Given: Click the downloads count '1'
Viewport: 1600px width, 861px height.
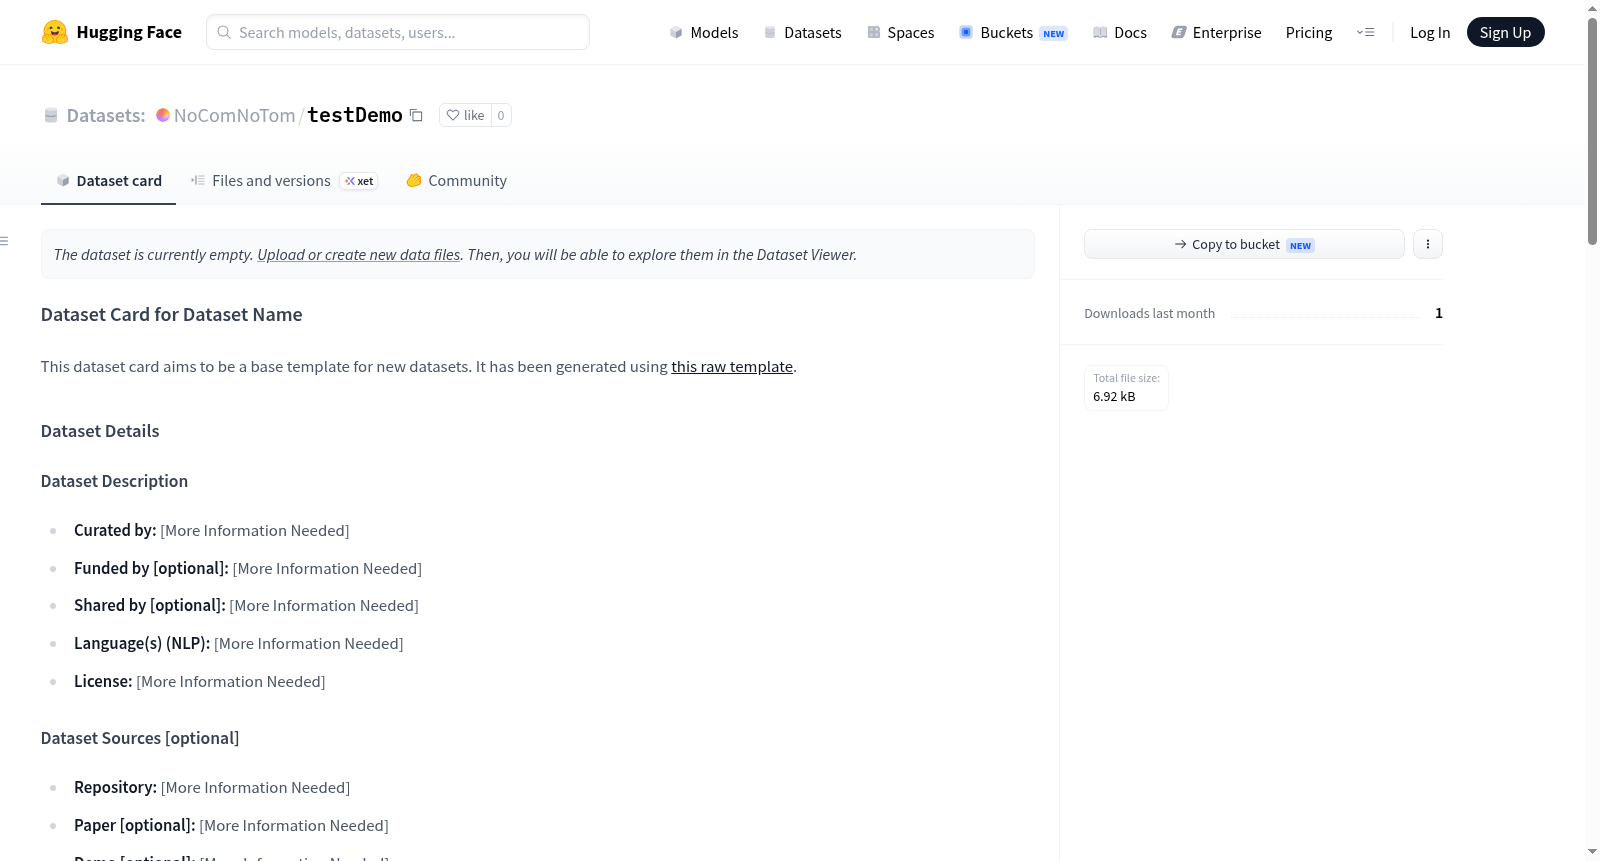Looking at the screenshot, I should click(1439, 313).
